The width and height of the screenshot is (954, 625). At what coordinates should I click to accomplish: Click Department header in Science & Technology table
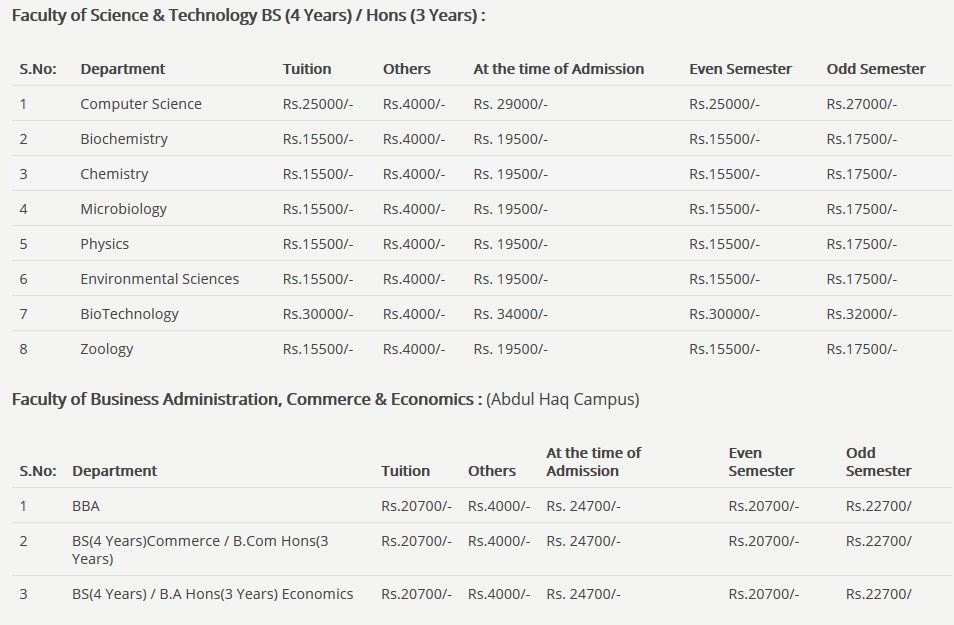coord(123,69)
